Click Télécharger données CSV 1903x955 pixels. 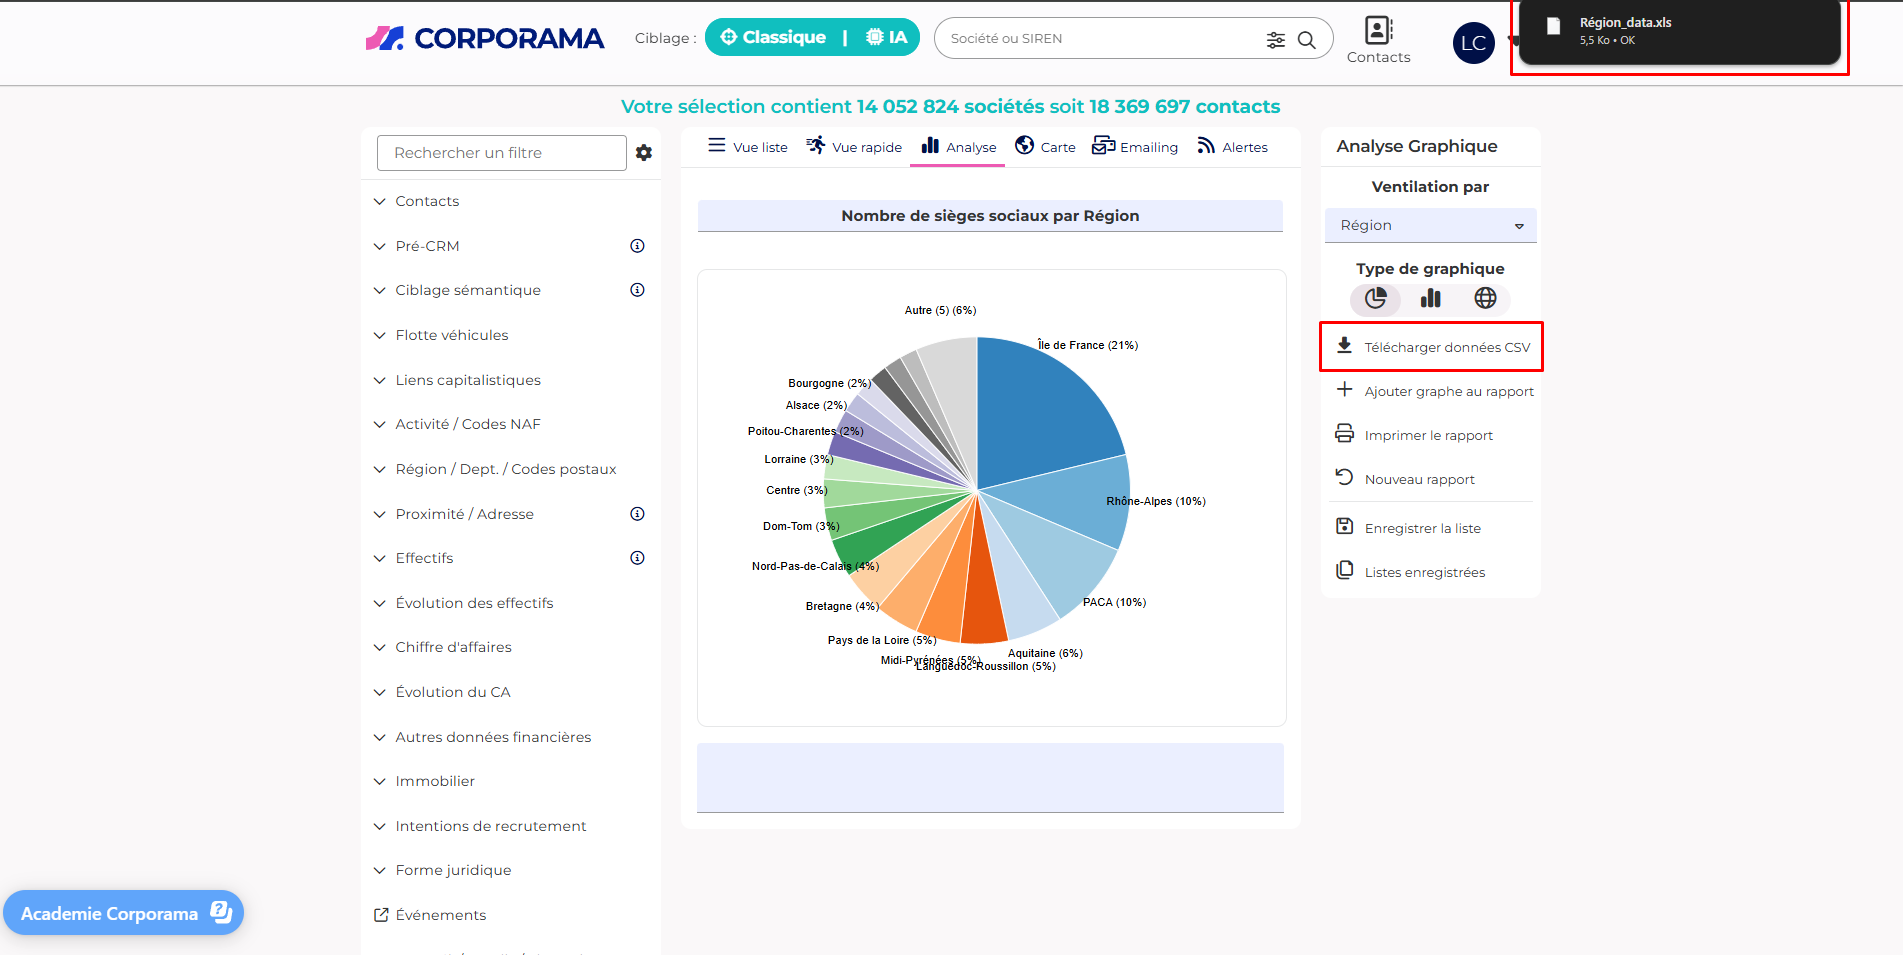click(1433, 347)
